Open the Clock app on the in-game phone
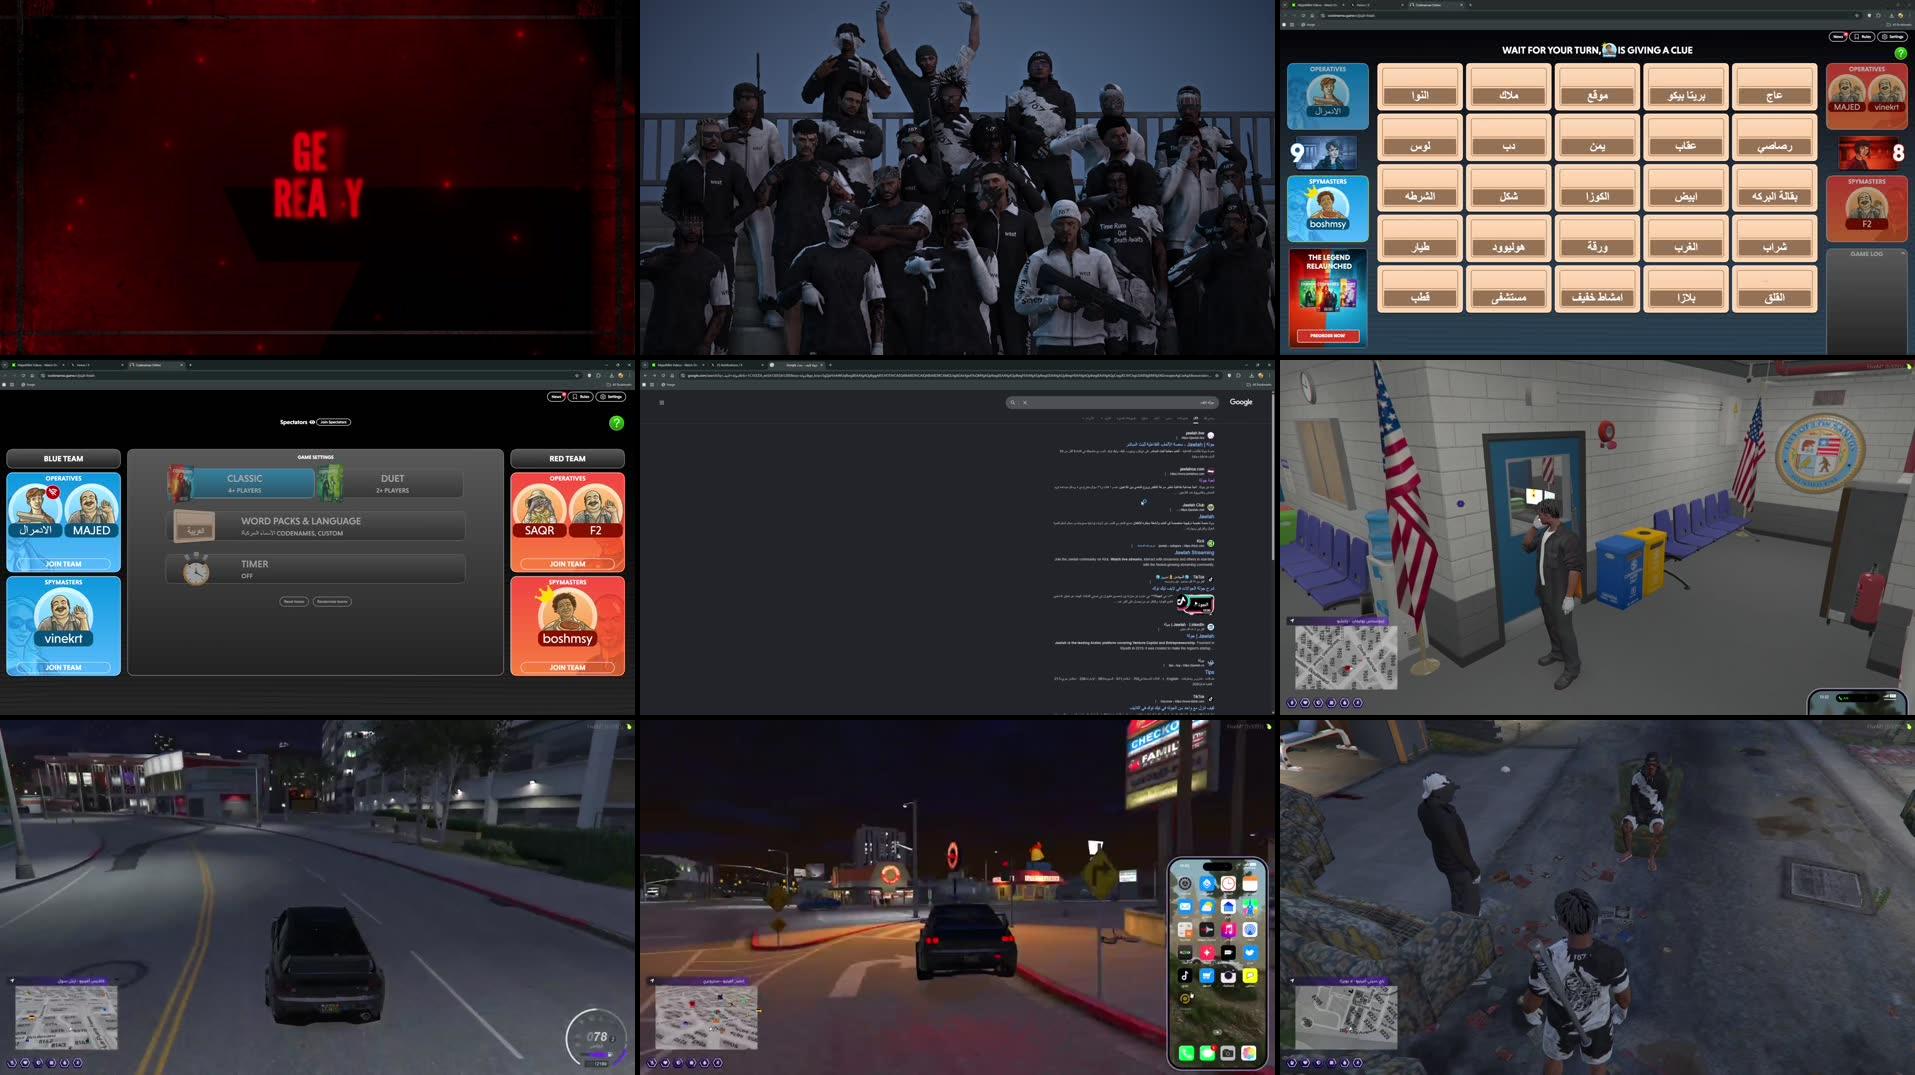Image resolution: width=1915 pixels, height=1075 pixels. click(1228, 883)
